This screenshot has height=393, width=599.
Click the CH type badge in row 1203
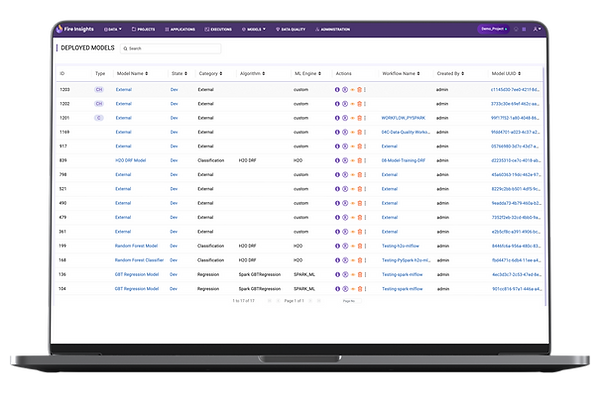click(99, 90)
